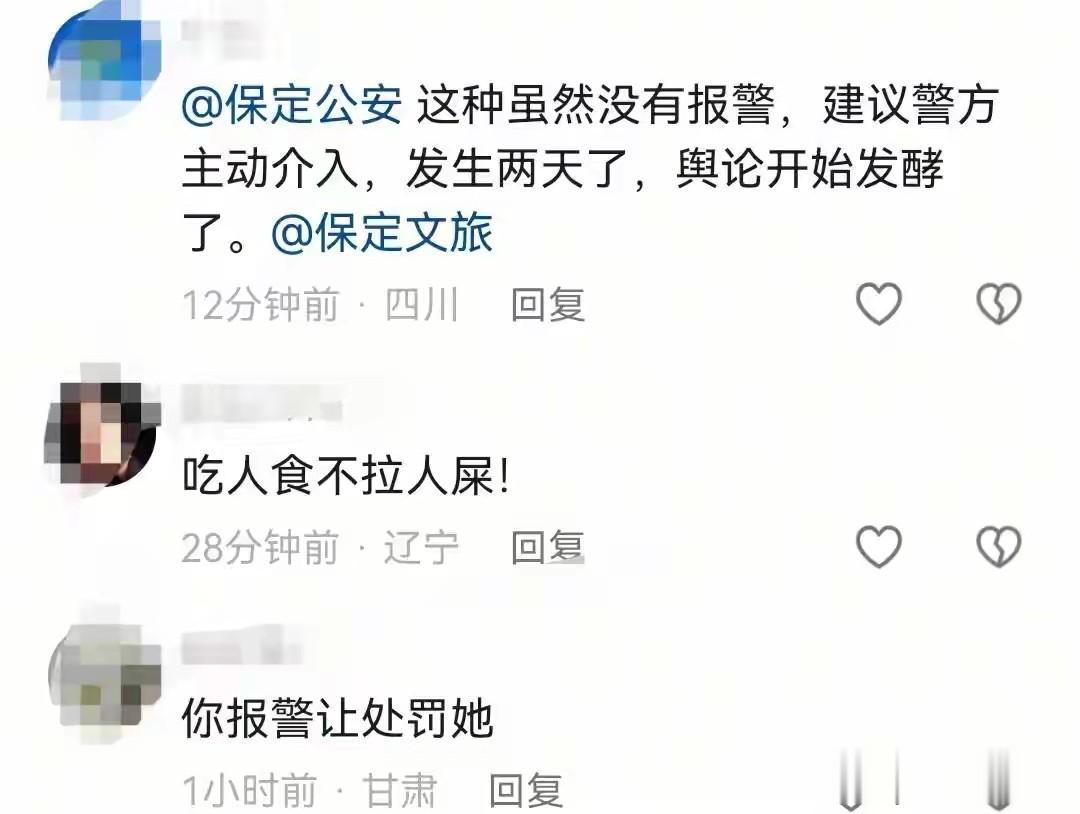Screen dimensions: 1080x814
Task: Tap the 1小时前 · 甘肃 timestamp
Action: (309, 790)
